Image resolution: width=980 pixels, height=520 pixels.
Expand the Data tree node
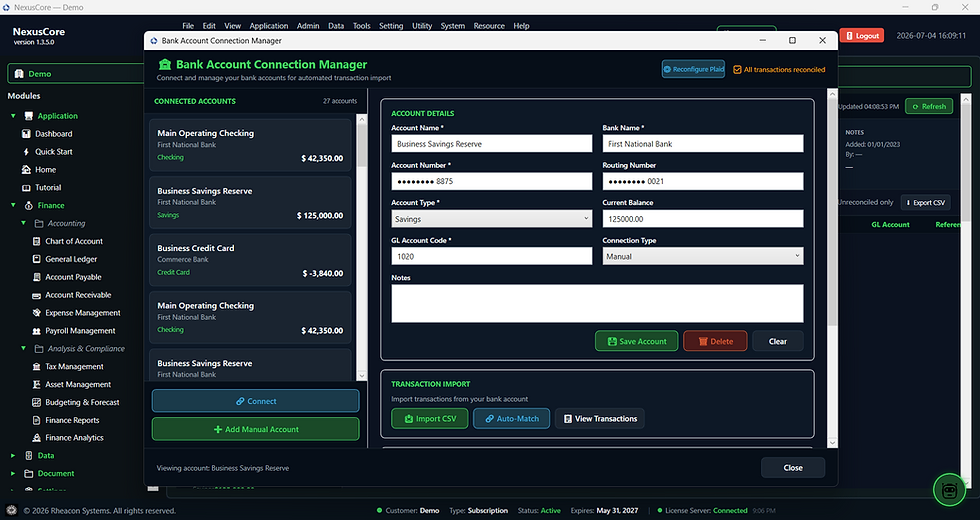tap(13, 456)
